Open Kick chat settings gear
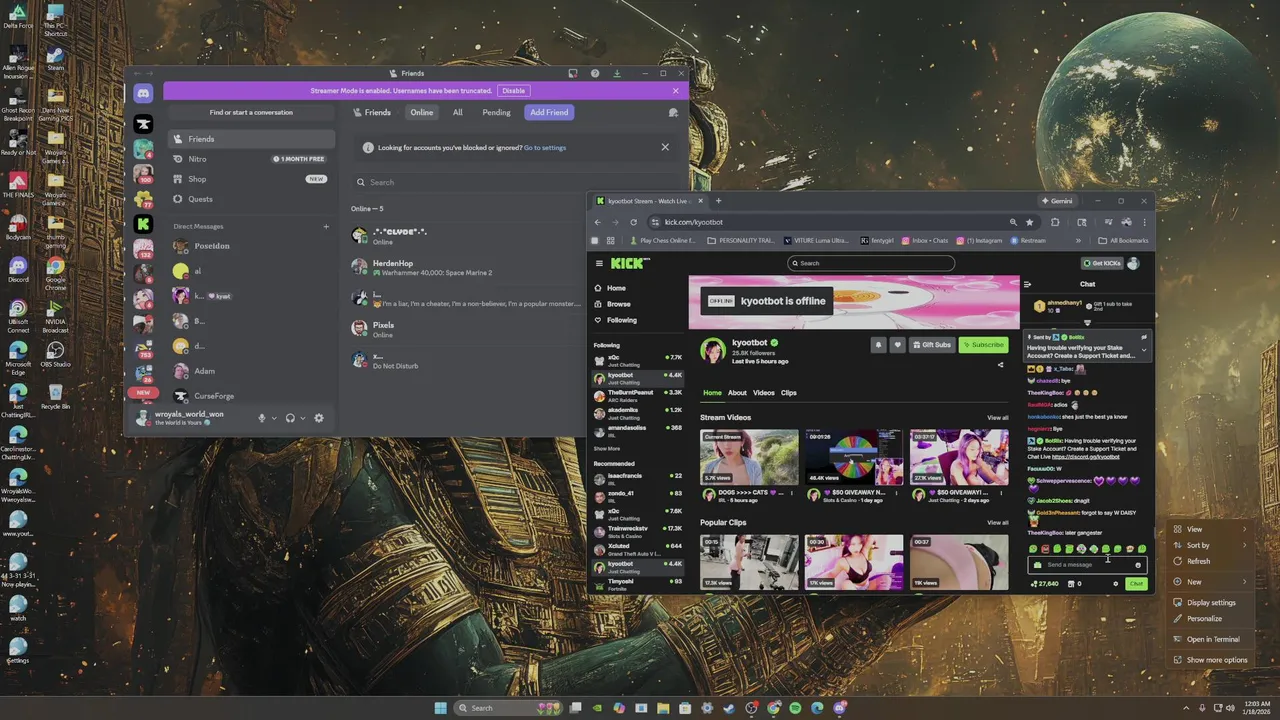This screenshot has width=1280, height=720. 1116,584
